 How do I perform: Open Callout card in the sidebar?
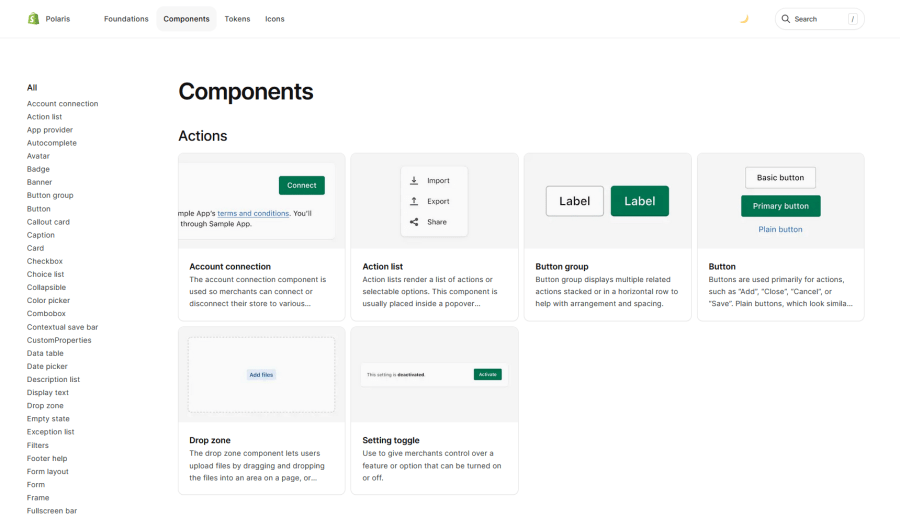(48, 222)
